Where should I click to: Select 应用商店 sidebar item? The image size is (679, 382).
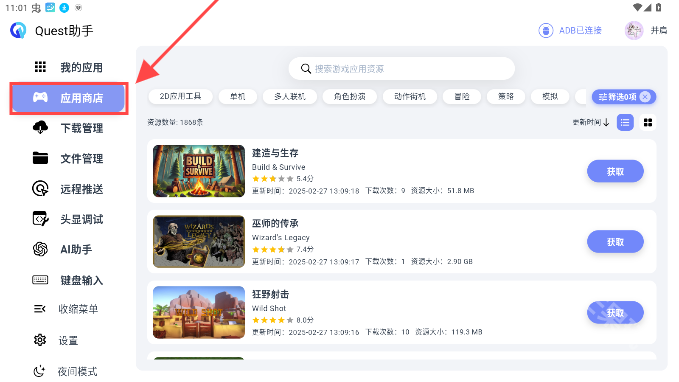pos(68,98)
